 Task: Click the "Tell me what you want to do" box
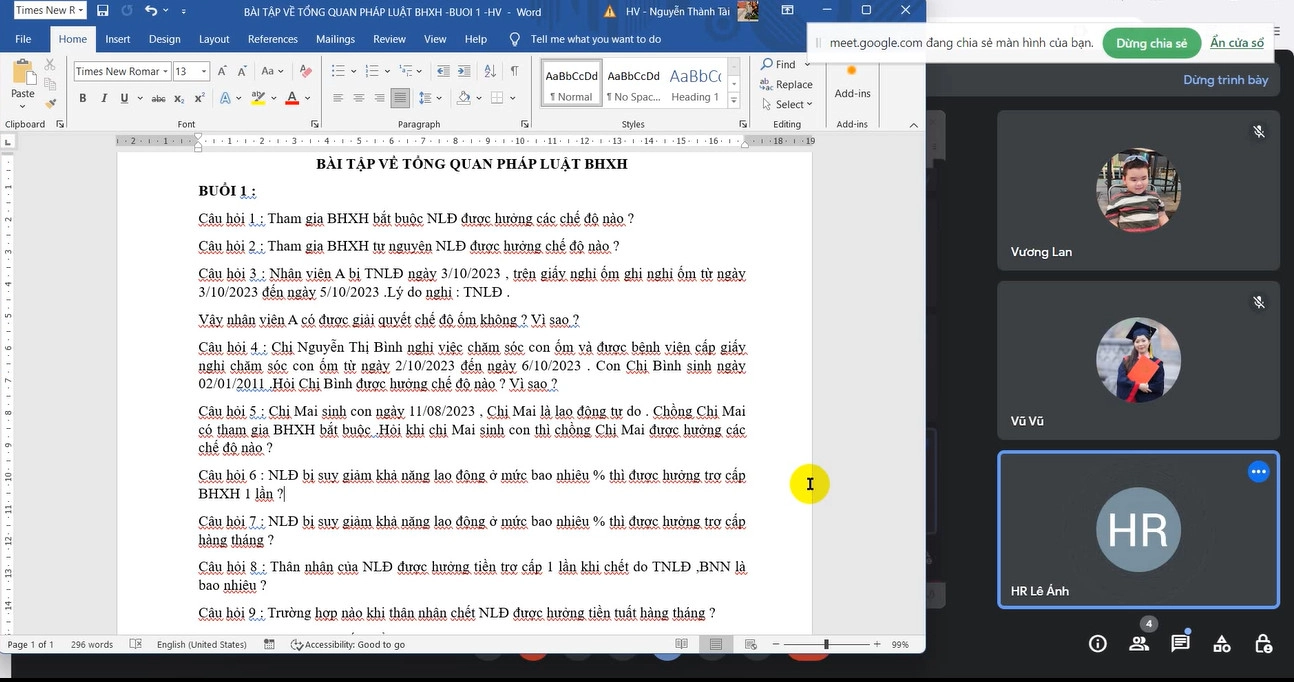click(x=595, y=39)
